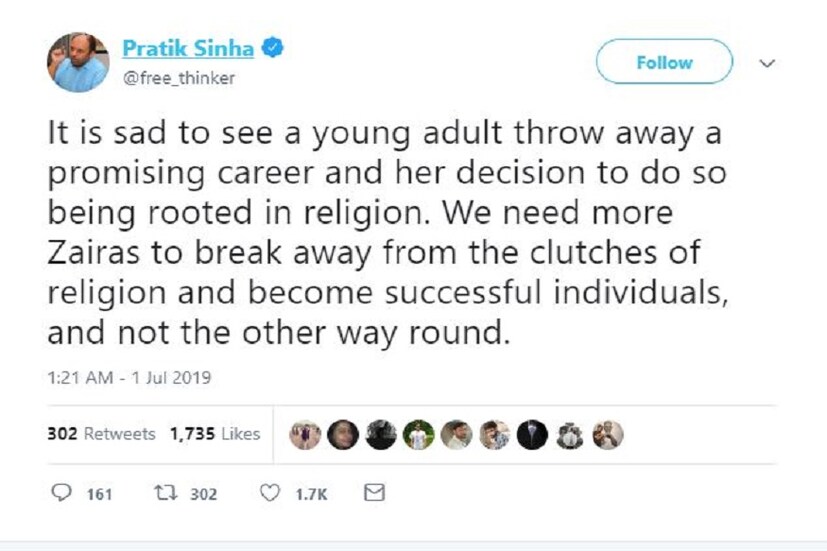827x551 pixels.
Task: Click the grayscale third liker avatar
Action: [x=380, y=434]
